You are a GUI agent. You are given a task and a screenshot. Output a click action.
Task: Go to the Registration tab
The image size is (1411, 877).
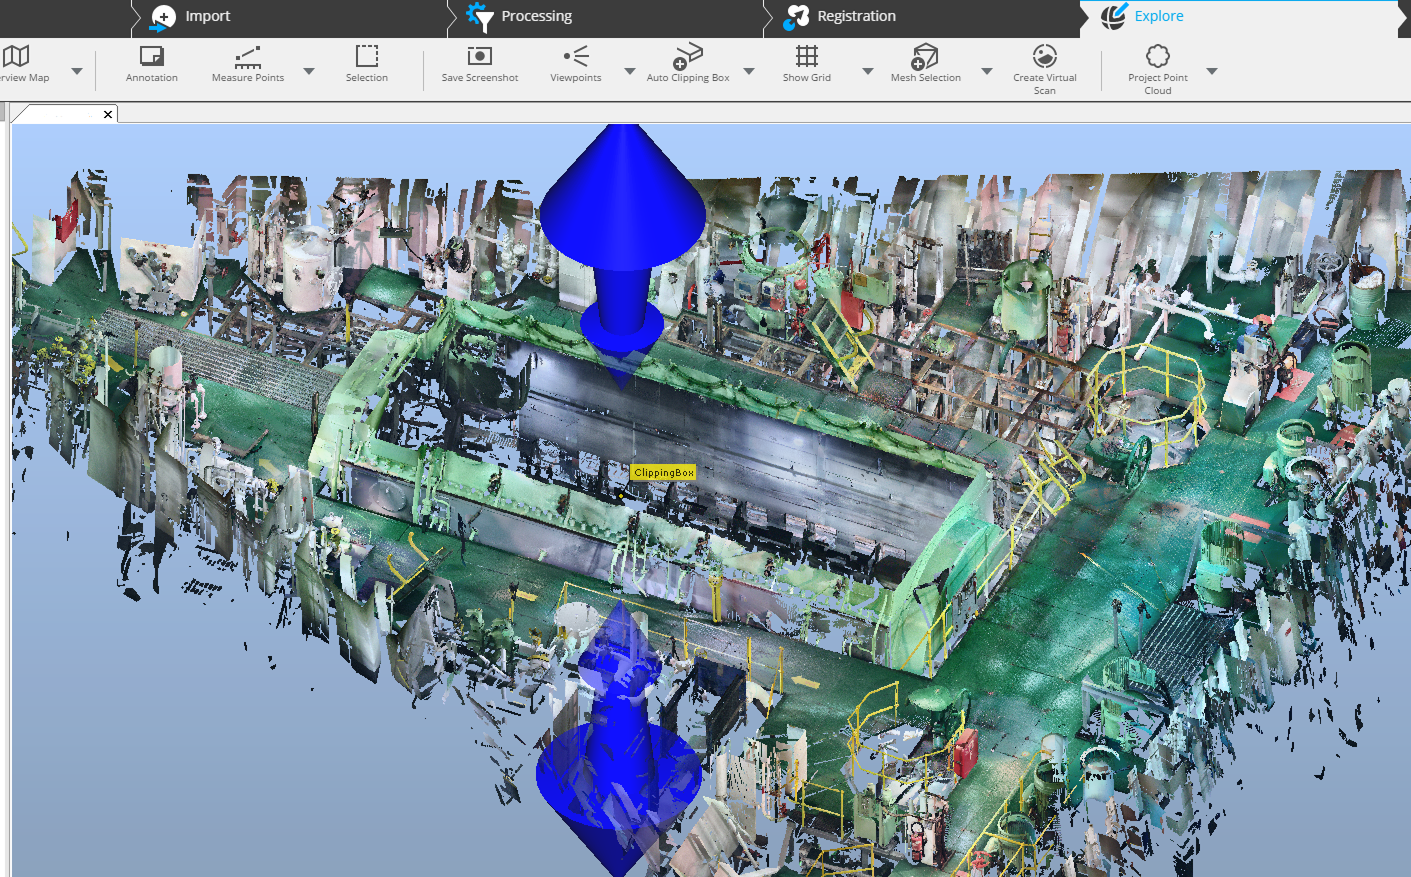(855, 16)
